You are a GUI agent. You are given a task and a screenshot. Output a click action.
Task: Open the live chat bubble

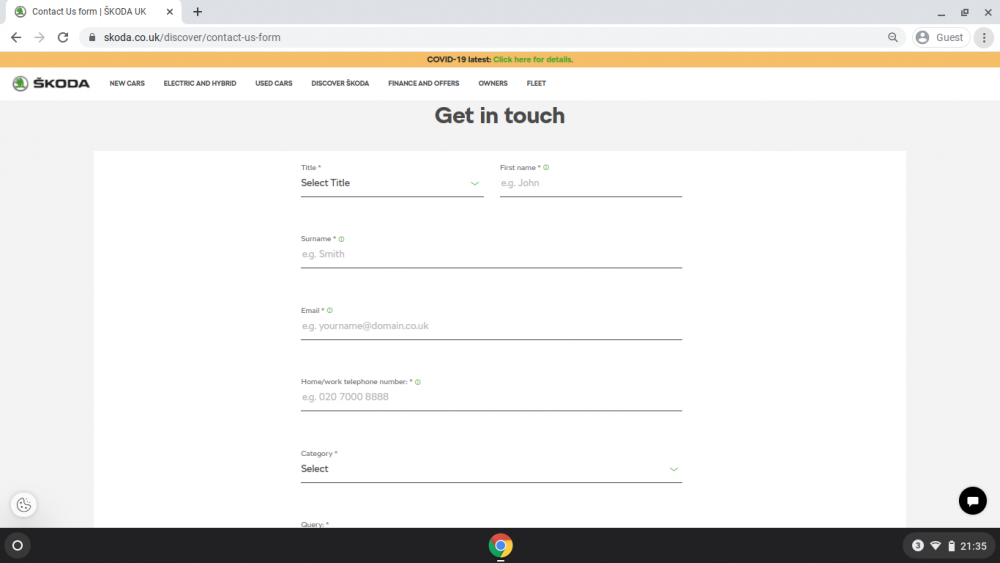(973, 501)
